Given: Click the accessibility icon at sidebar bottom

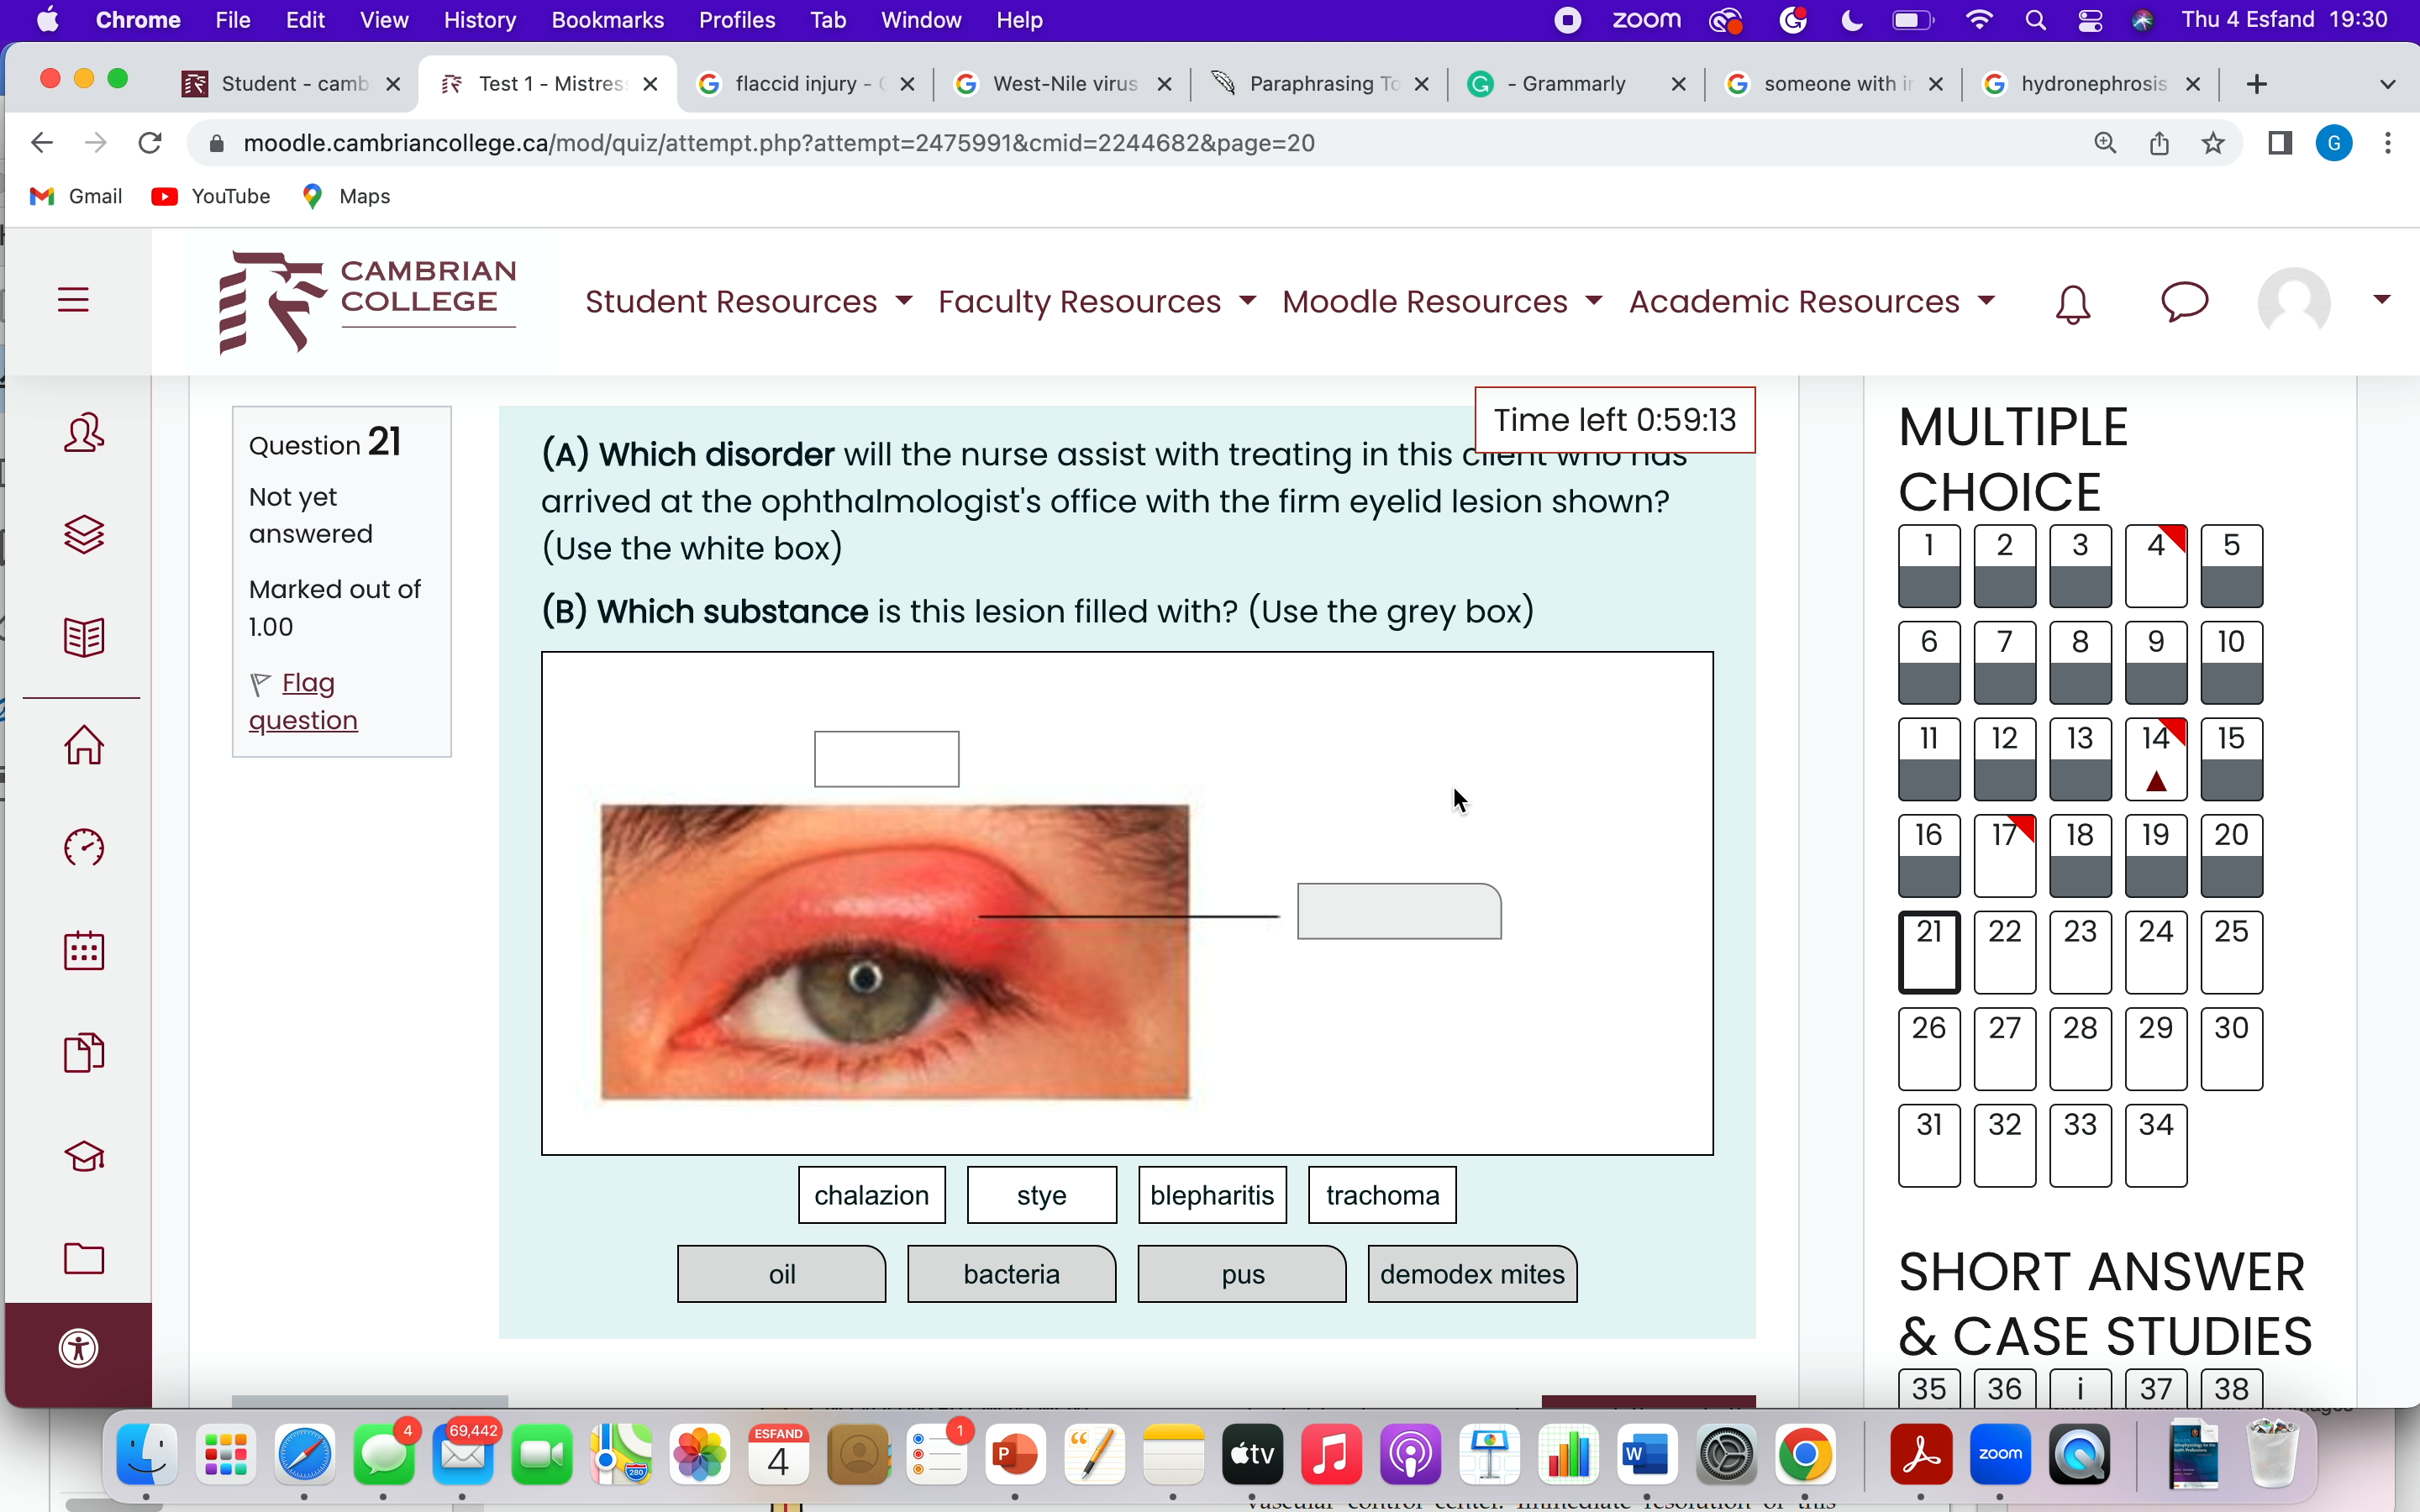Looking at the screenshot, I should point(79,1348).
